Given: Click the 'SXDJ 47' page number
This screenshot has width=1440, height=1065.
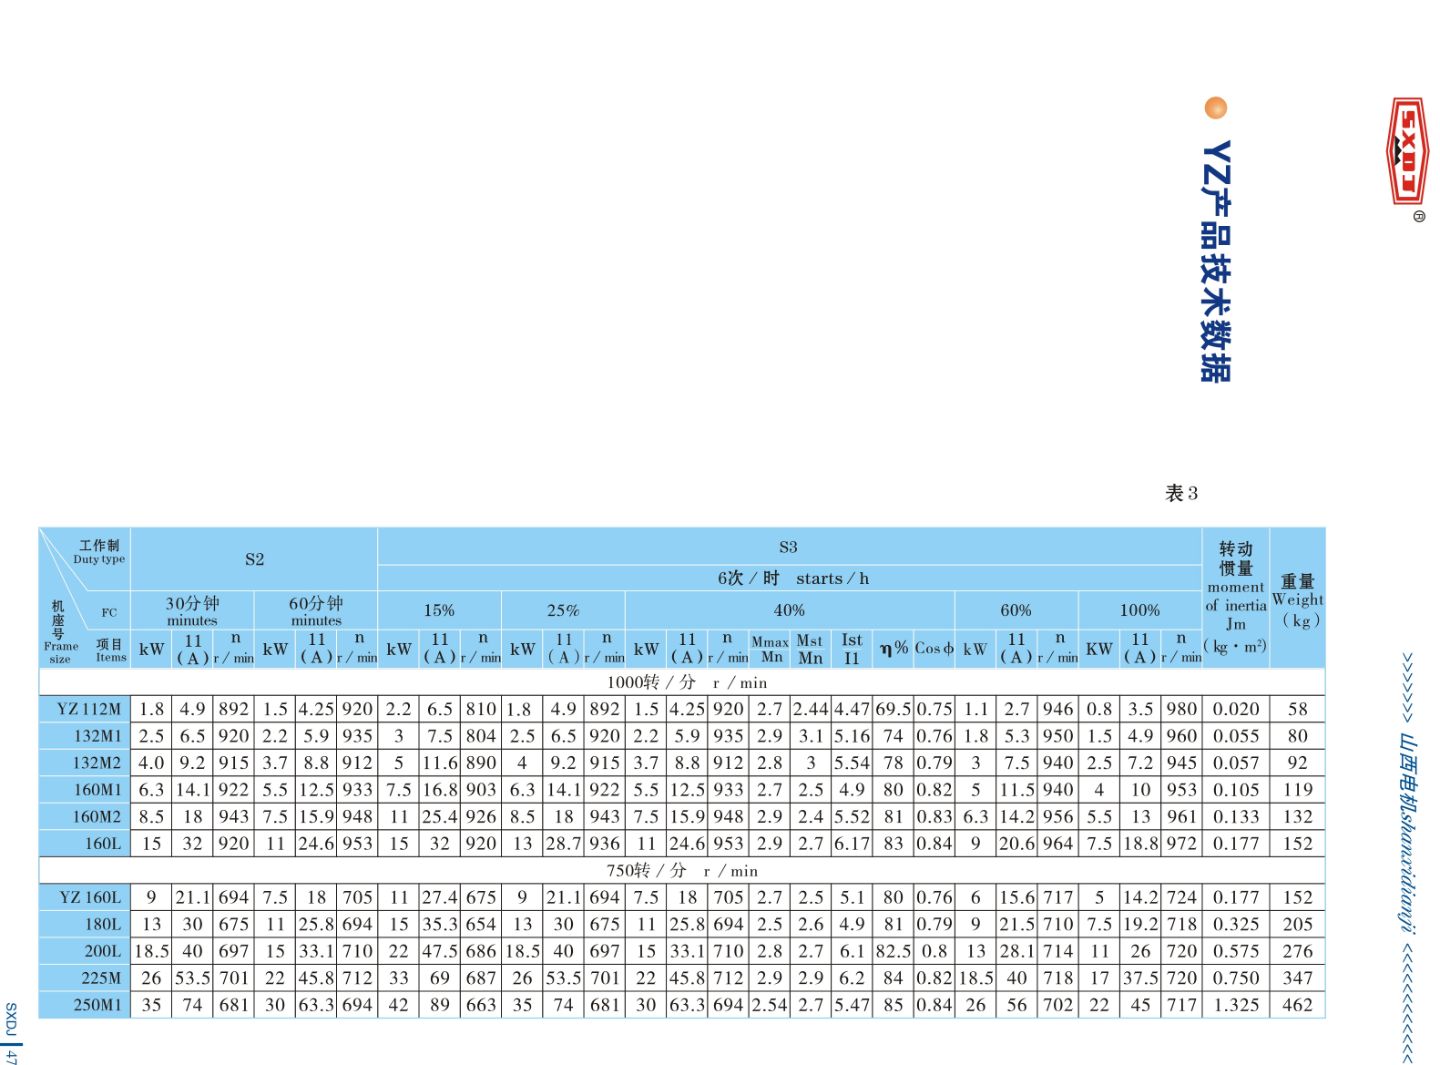Looking at the screenshot, I should [11, 1034].
